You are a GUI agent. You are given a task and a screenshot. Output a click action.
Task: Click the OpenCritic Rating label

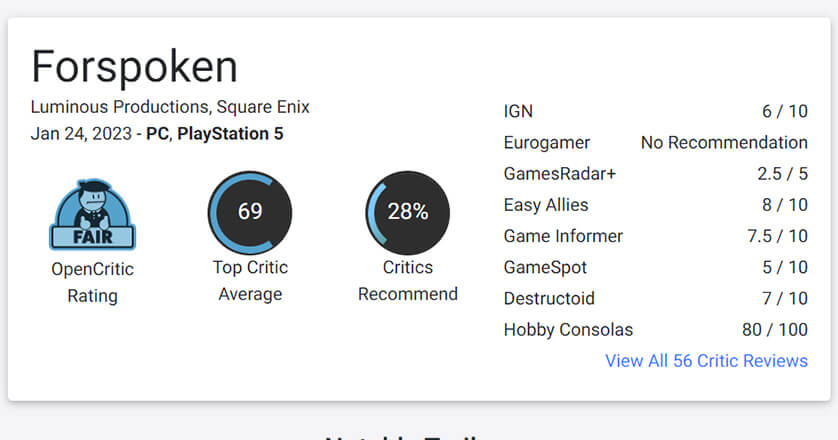click(92, 282)
